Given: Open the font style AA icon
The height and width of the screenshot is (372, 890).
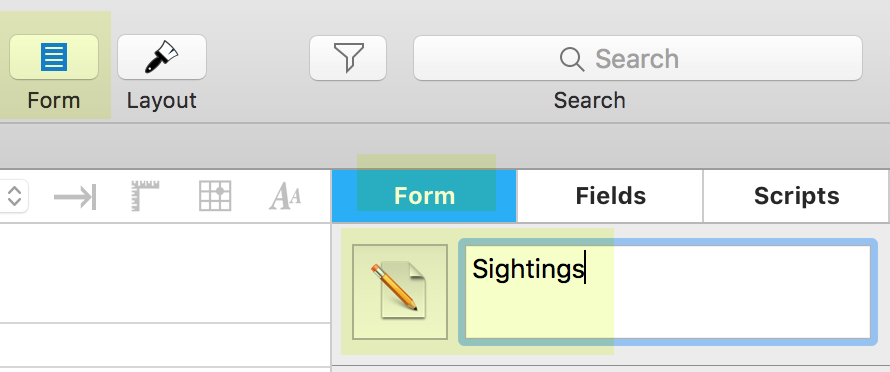Looking at the screenshot, I should point(285,197).
